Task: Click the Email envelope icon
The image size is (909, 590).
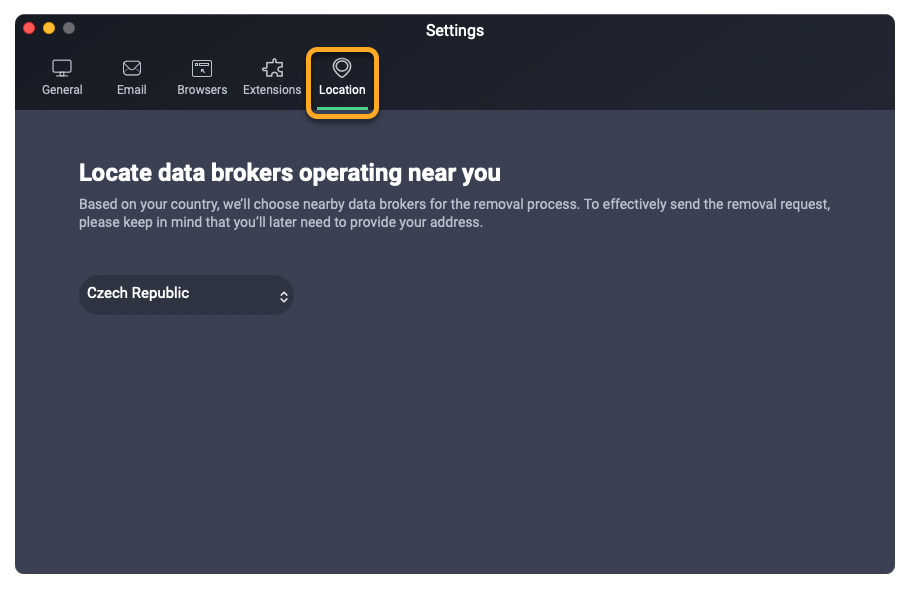Action: (x=132, y=68)
